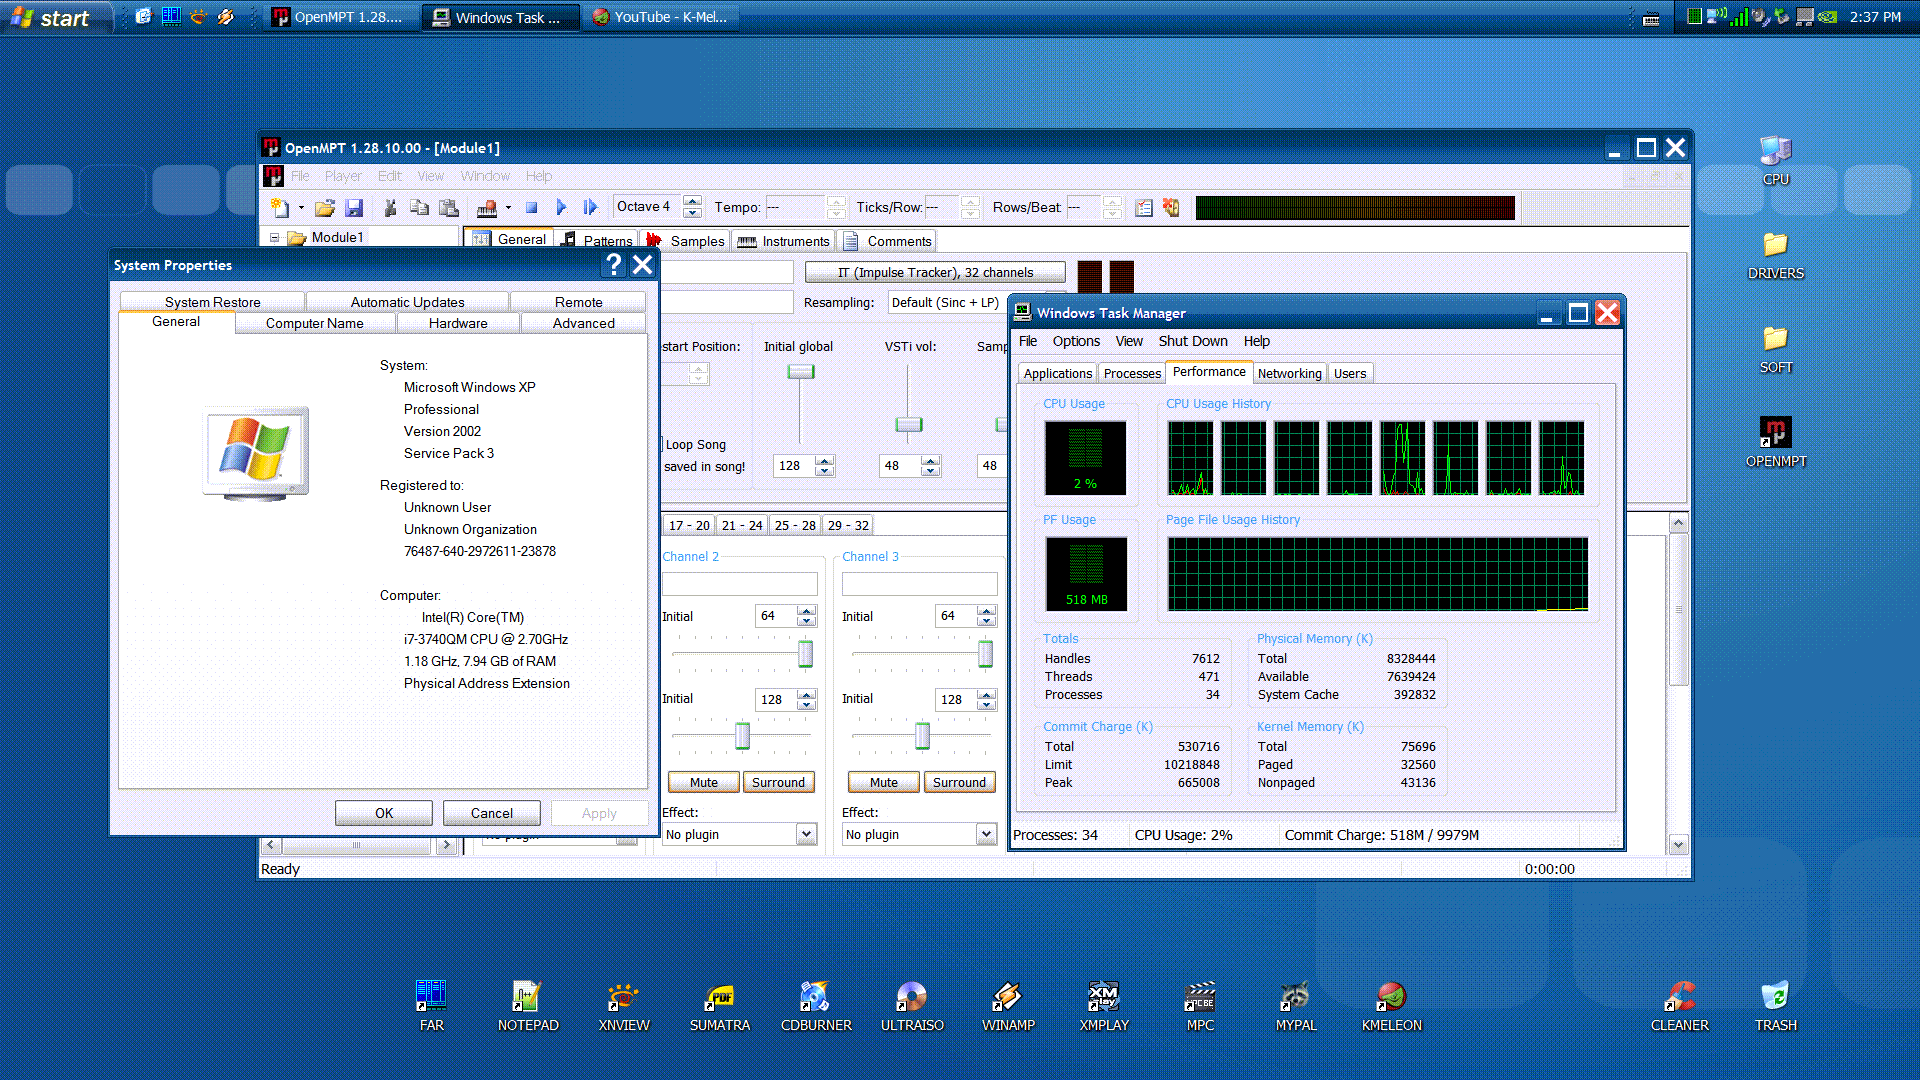The width and height of the screenshot is (1920, 1080).
Task: Launch the XMPLAY desktop shortcut
Action: point(1104,1006)
